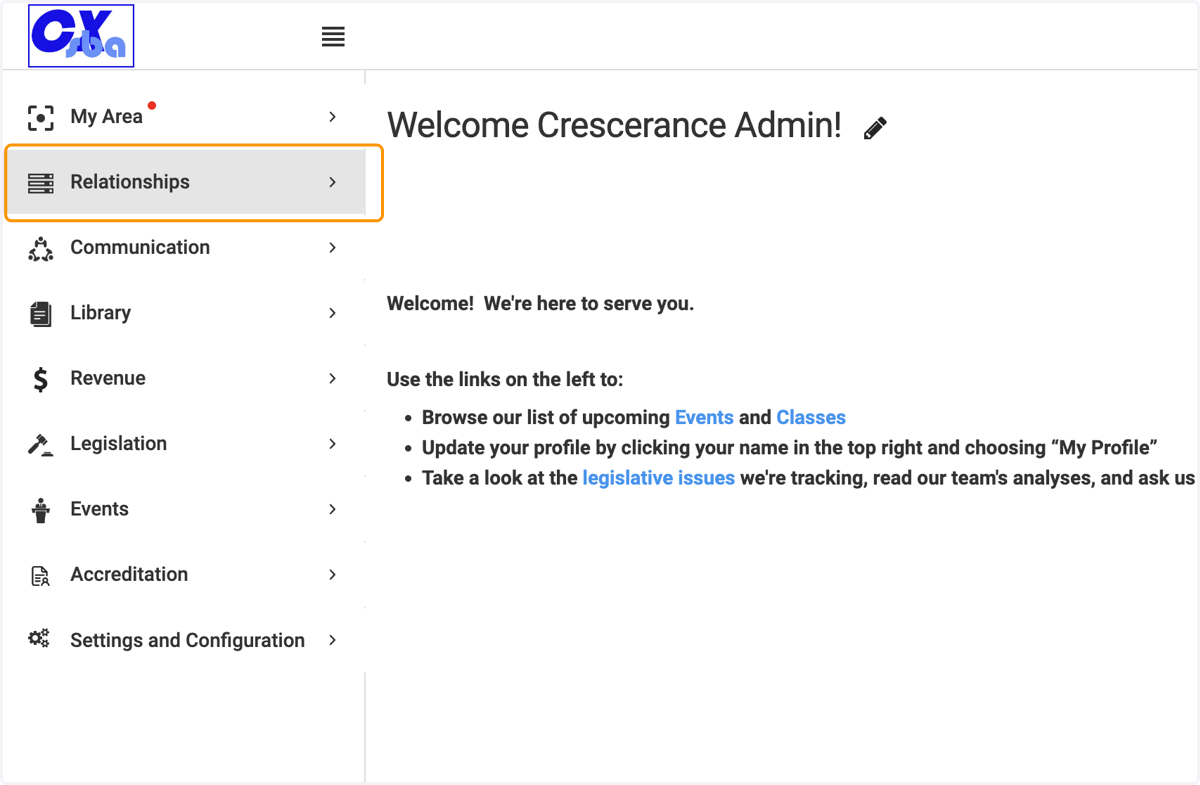Click the text "Use the links on the left to:"
1200x785 pixels.
coord(505,379)
